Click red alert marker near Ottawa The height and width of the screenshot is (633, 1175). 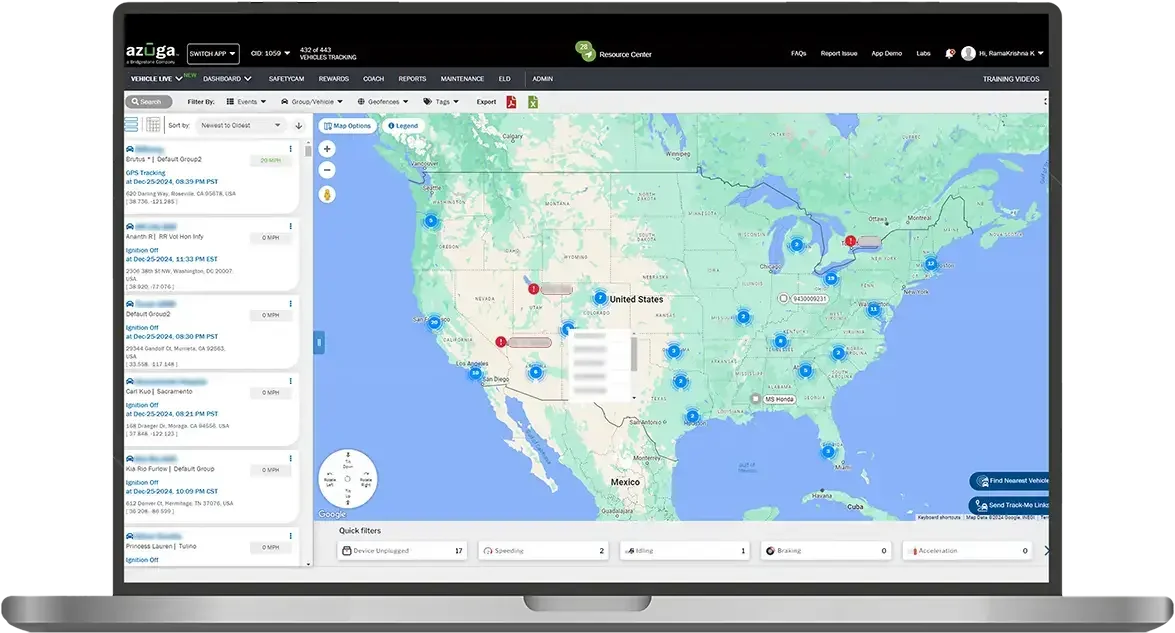[851, 241]
